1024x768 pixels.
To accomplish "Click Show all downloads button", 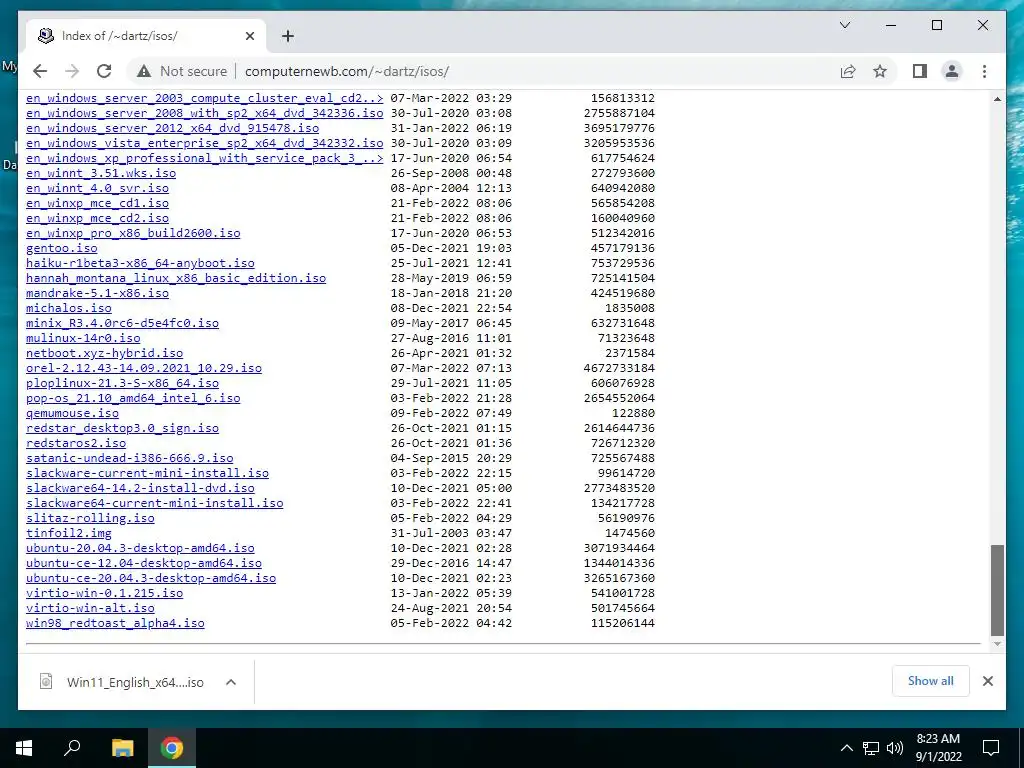I will [x=931, y=681].
